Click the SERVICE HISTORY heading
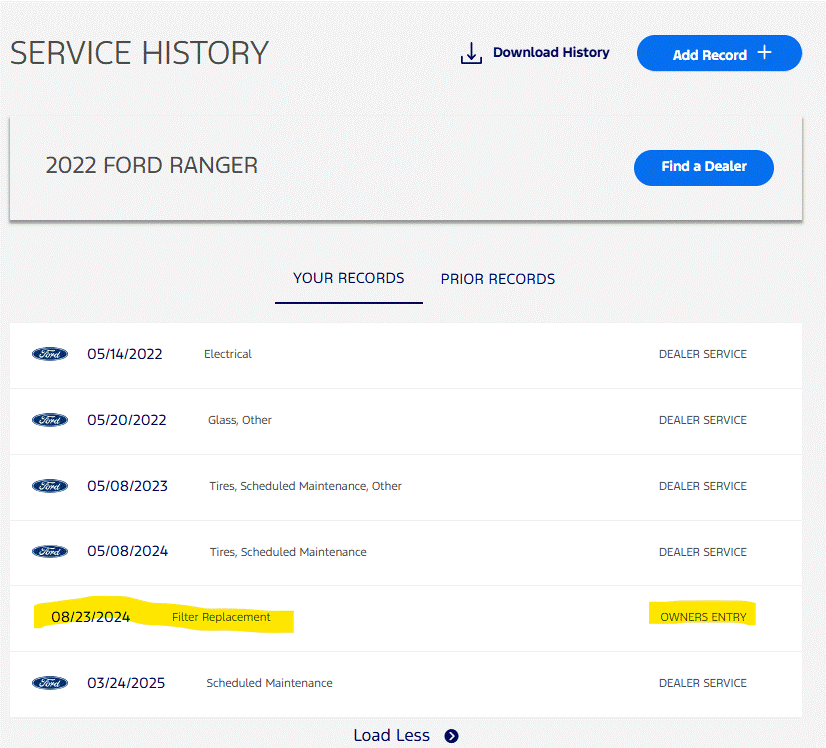 (x=140, y=53)
